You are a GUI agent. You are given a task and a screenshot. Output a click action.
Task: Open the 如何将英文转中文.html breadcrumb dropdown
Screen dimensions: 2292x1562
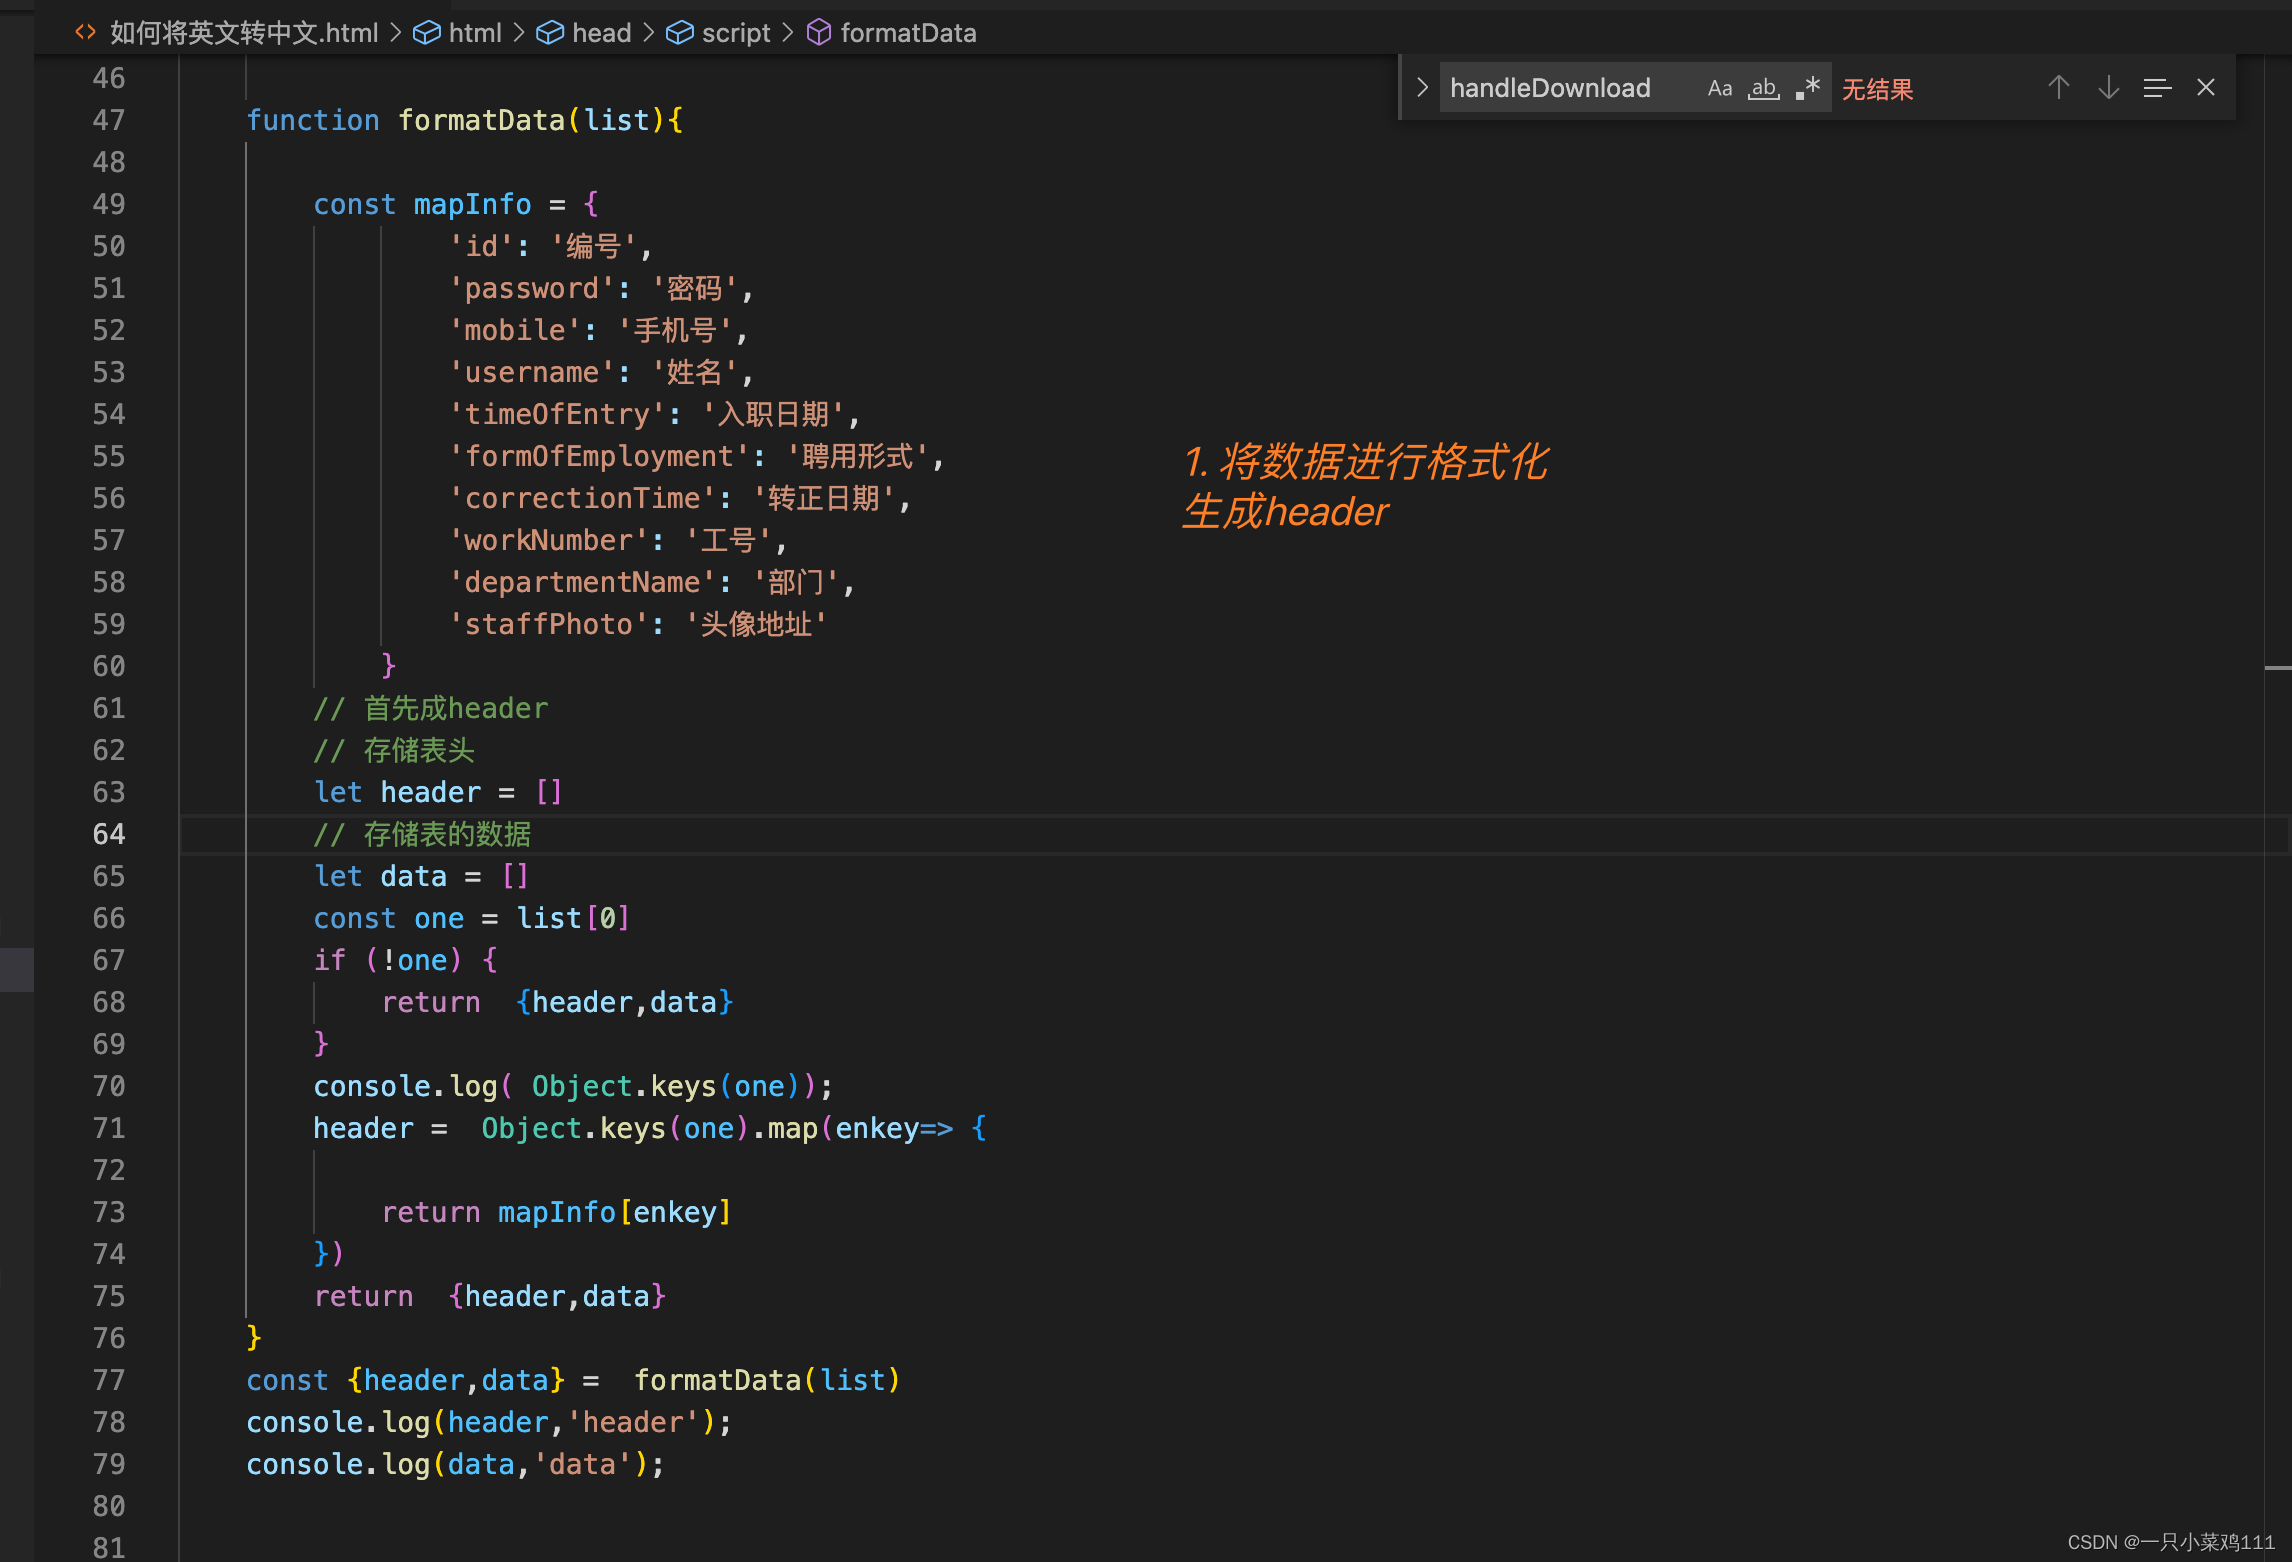[x=243, y=33]
